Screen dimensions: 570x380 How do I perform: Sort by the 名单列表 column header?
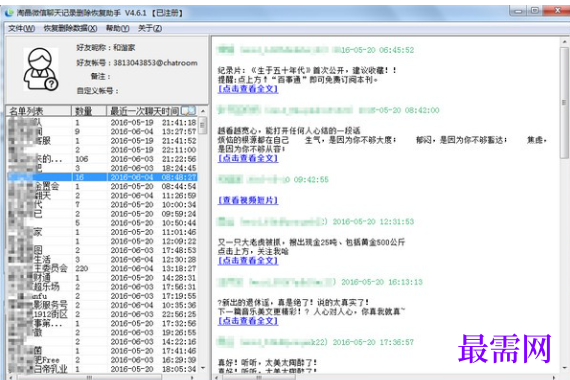[x=39, y=111]
